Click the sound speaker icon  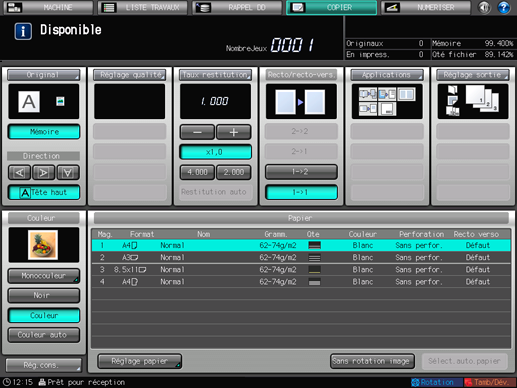(x=484, y=7)
